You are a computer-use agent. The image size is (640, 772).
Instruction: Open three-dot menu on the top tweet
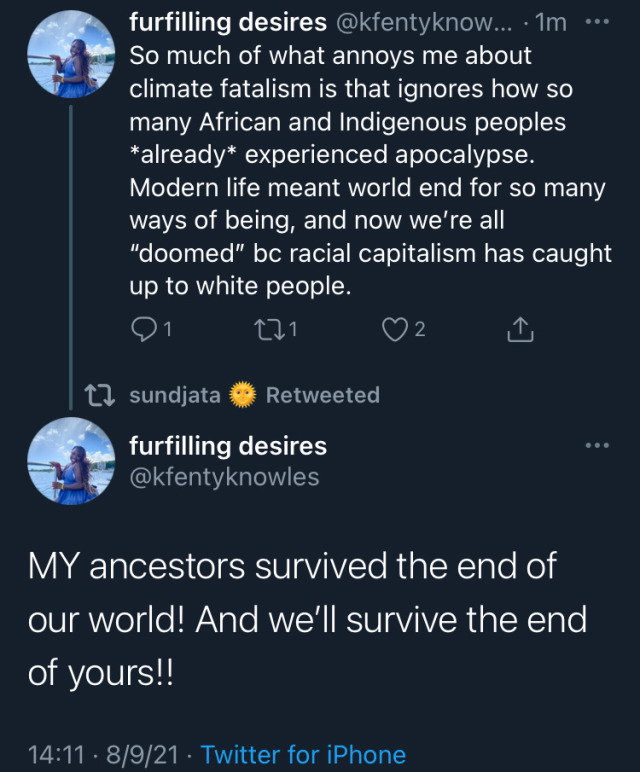[x=597, y=21]
